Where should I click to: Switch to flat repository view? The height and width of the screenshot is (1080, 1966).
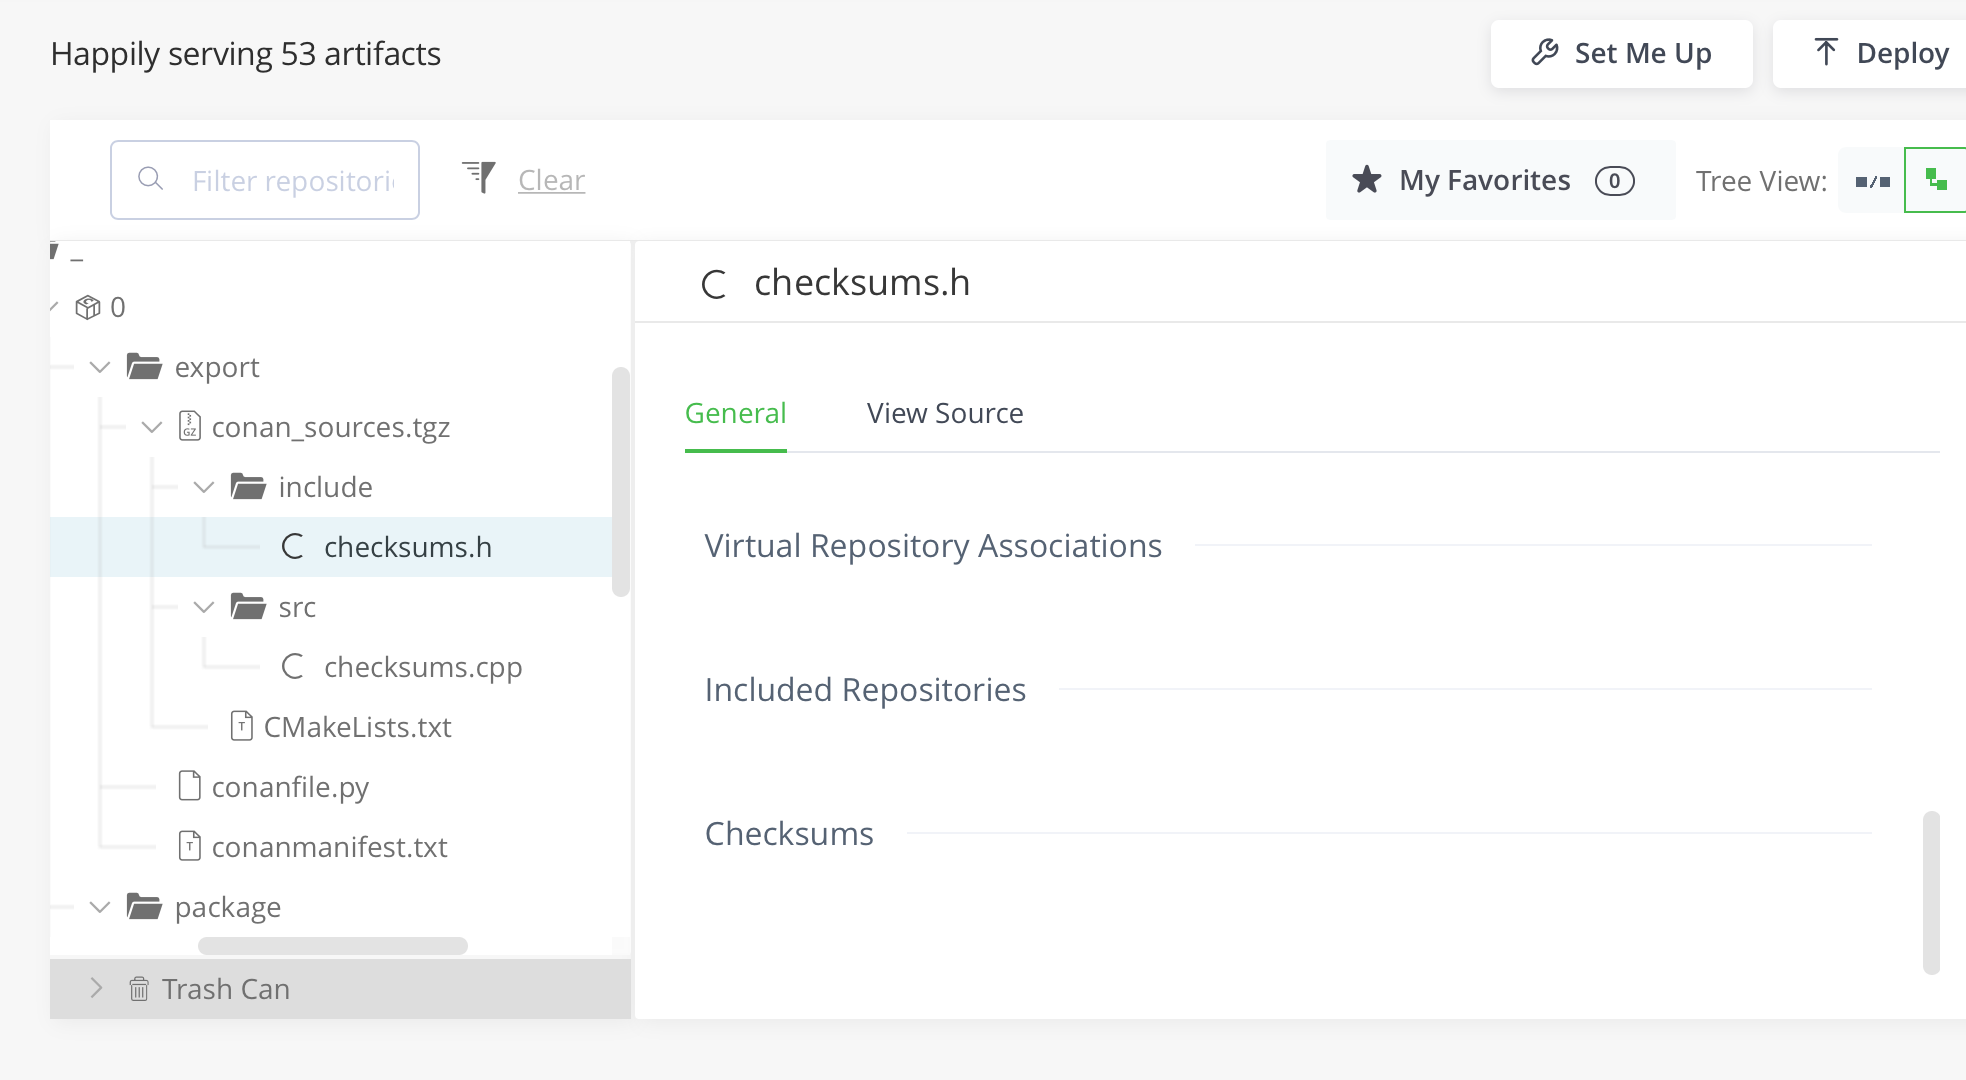coord(1871,180)
